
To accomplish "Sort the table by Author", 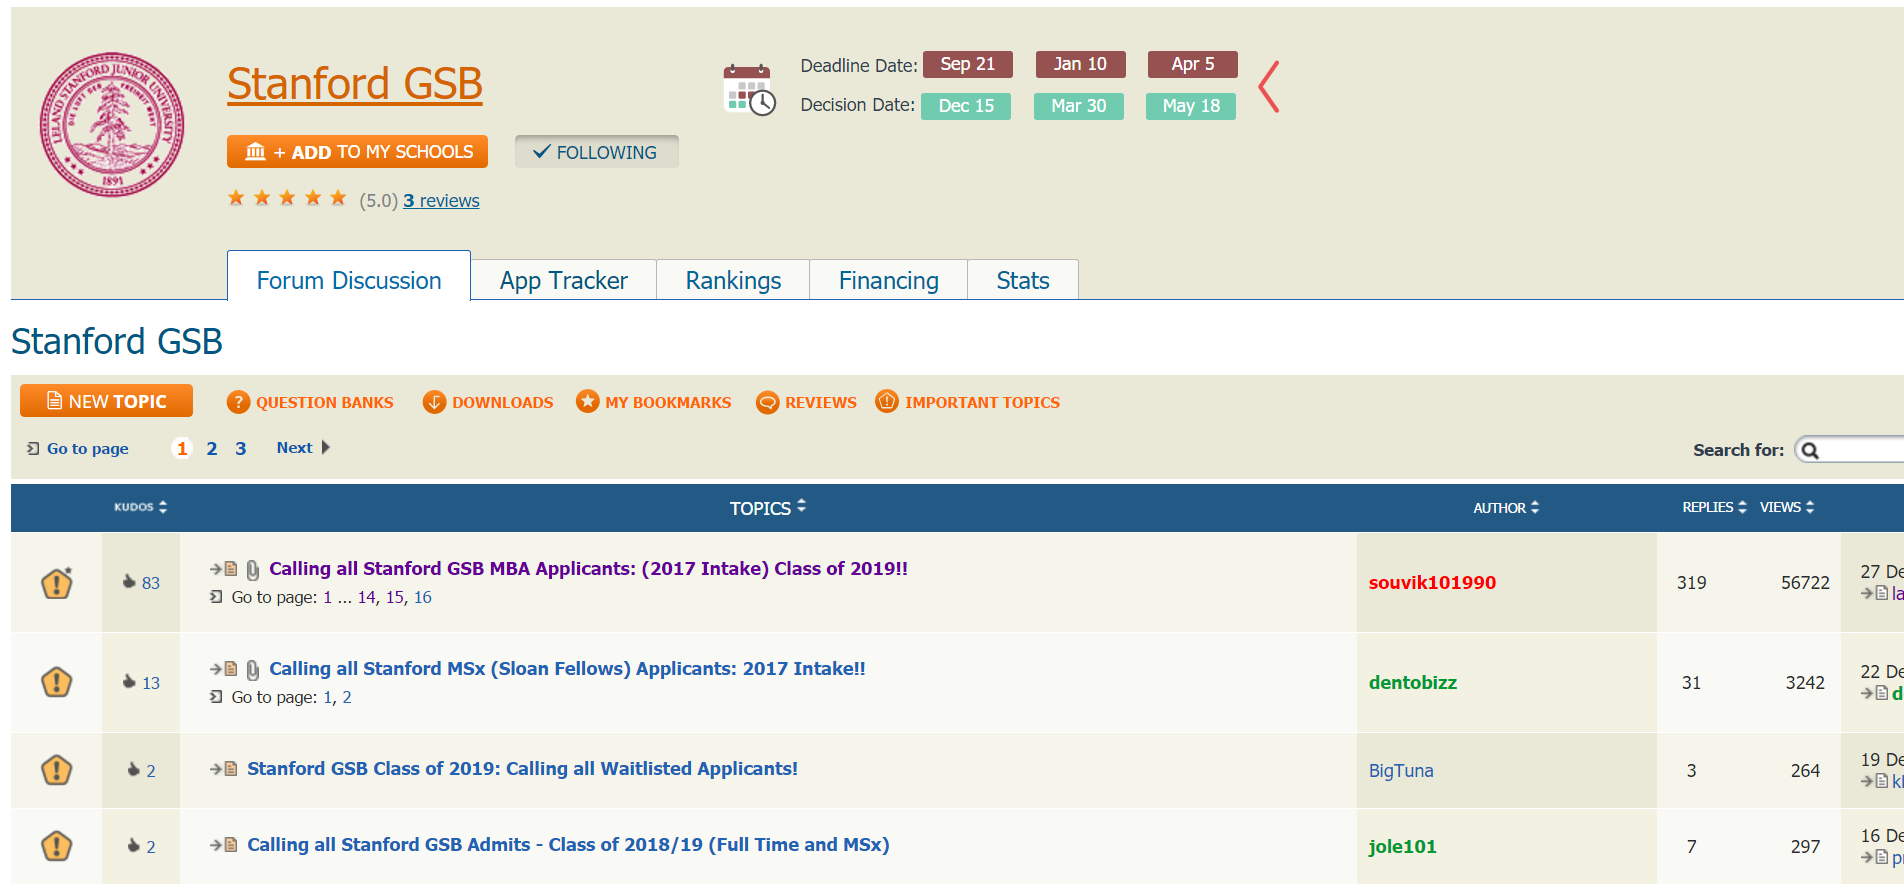I will tap(1506, 508).
